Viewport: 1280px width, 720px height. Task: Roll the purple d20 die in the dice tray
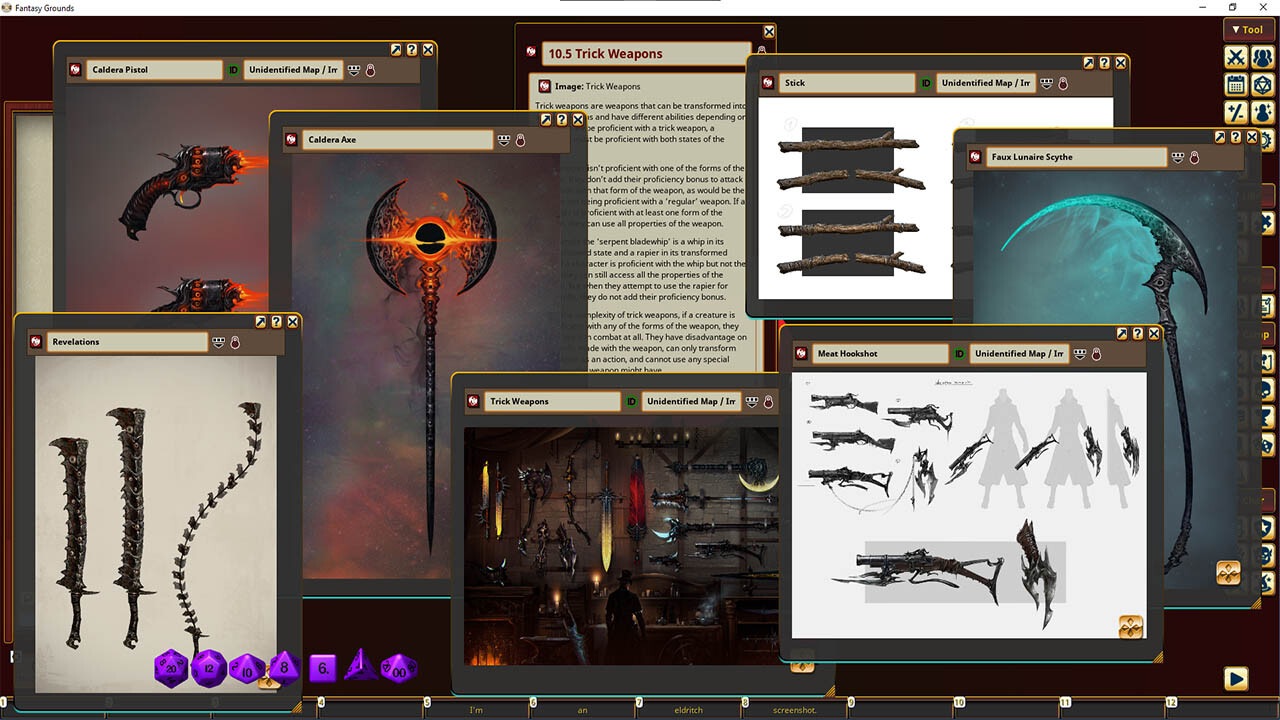click(170, 667)
